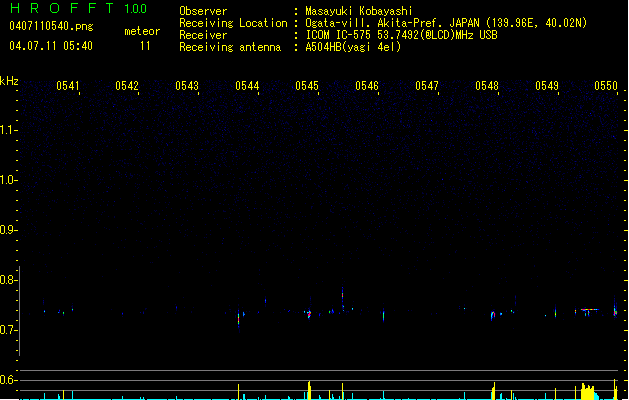The image size is (629, 400).
Task: Click the 0546 time marker
Action: (367, 86)
